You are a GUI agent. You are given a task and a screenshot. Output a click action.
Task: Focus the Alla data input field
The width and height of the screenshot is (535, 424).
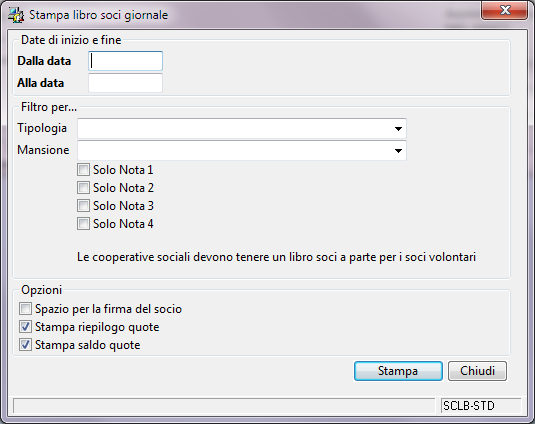coord(125,83)
